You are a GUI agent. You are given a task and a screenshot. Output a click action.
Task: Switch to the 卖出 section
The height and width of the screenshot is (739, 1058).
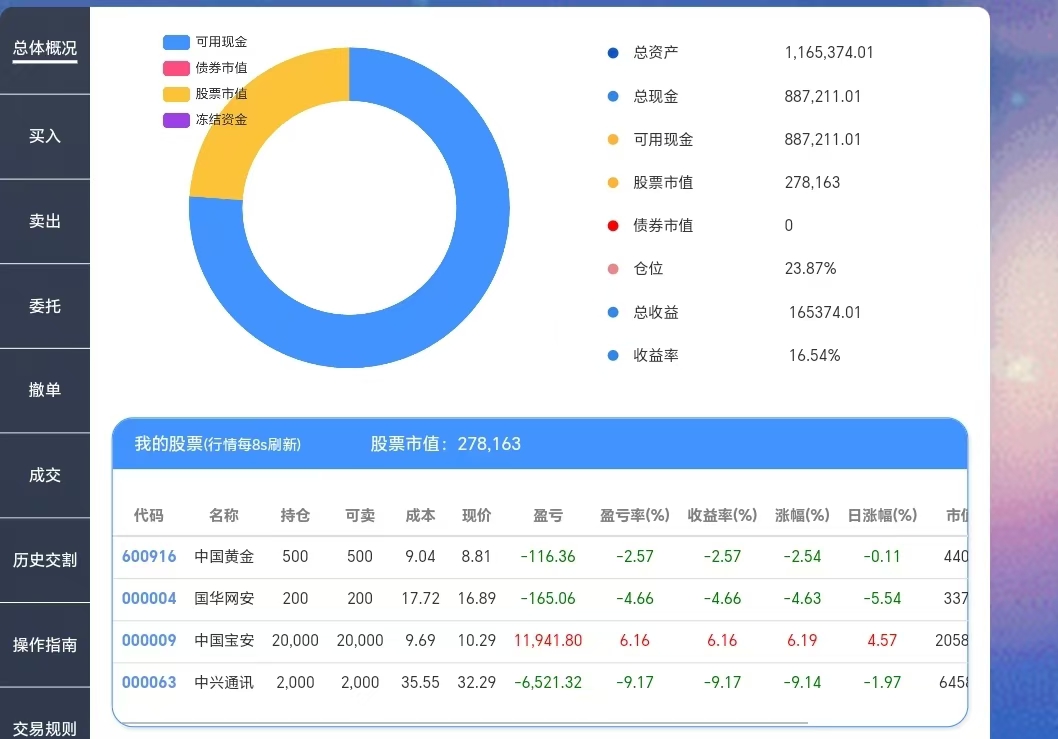click(44, 221)
